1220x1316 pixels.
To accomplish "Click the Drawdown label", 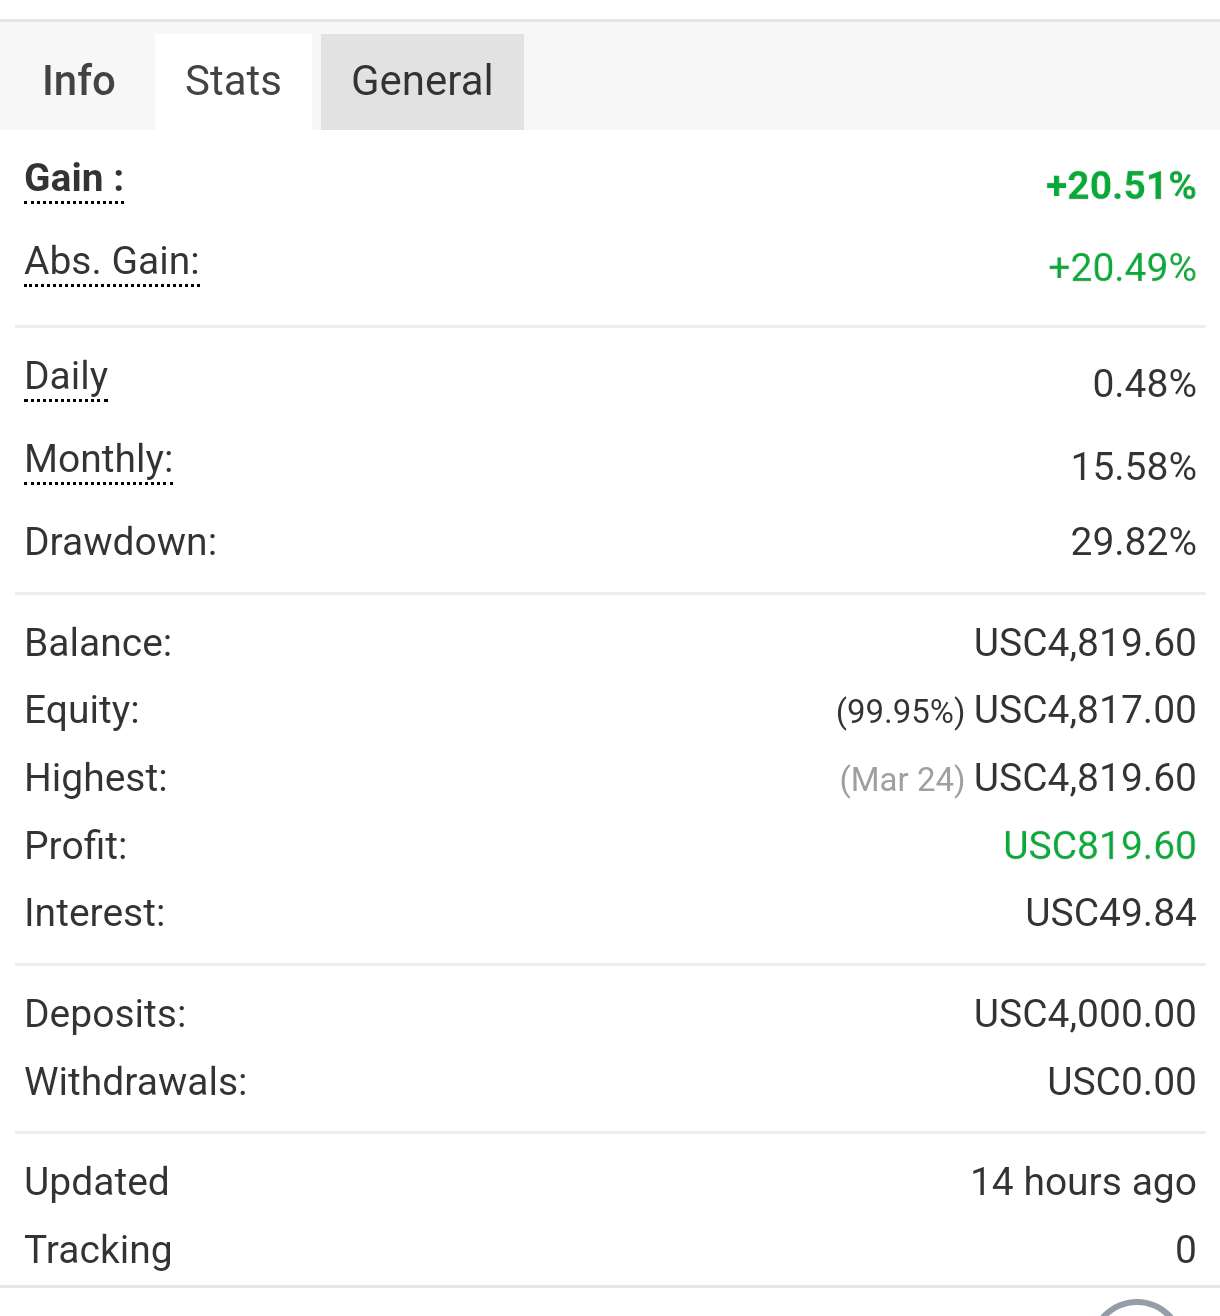I will click(x=120, y=542).
